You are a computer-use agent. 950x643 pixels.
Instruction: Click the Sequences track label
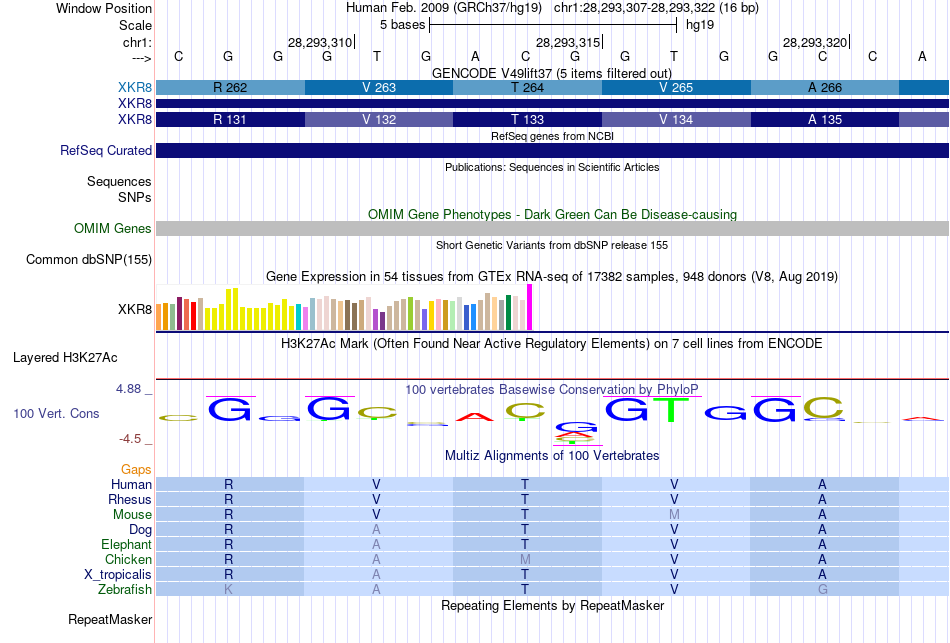pyautogui.click(x=119, y=181)
